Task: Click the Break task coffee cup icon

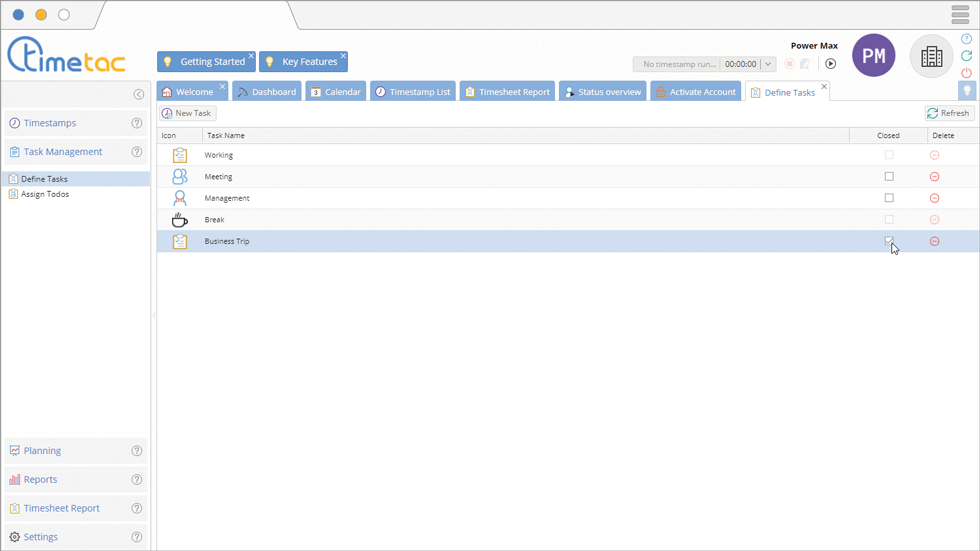Action: pos(179,220)
